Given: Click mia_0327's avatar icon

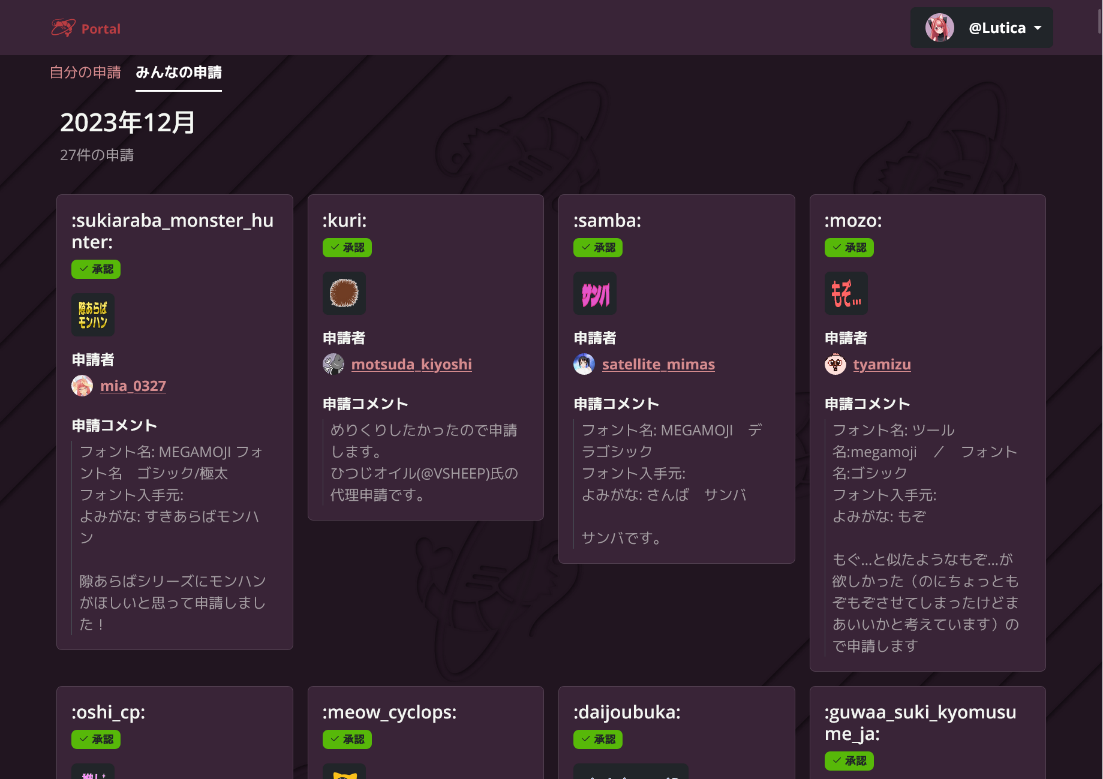Looking at the screenshot, I should click(83, 386).
